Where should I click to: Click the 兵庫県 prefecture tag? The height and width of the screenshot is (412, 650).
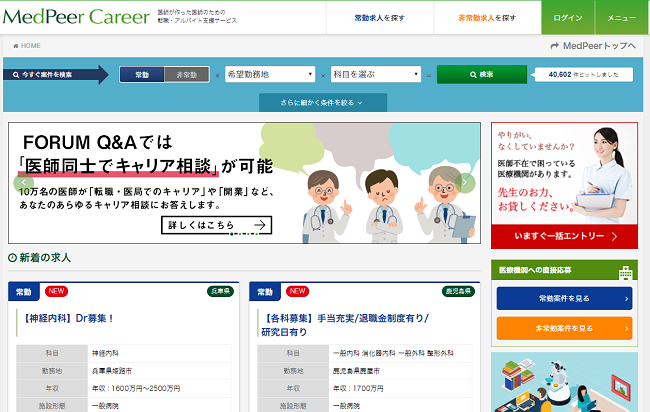(220, 291)
